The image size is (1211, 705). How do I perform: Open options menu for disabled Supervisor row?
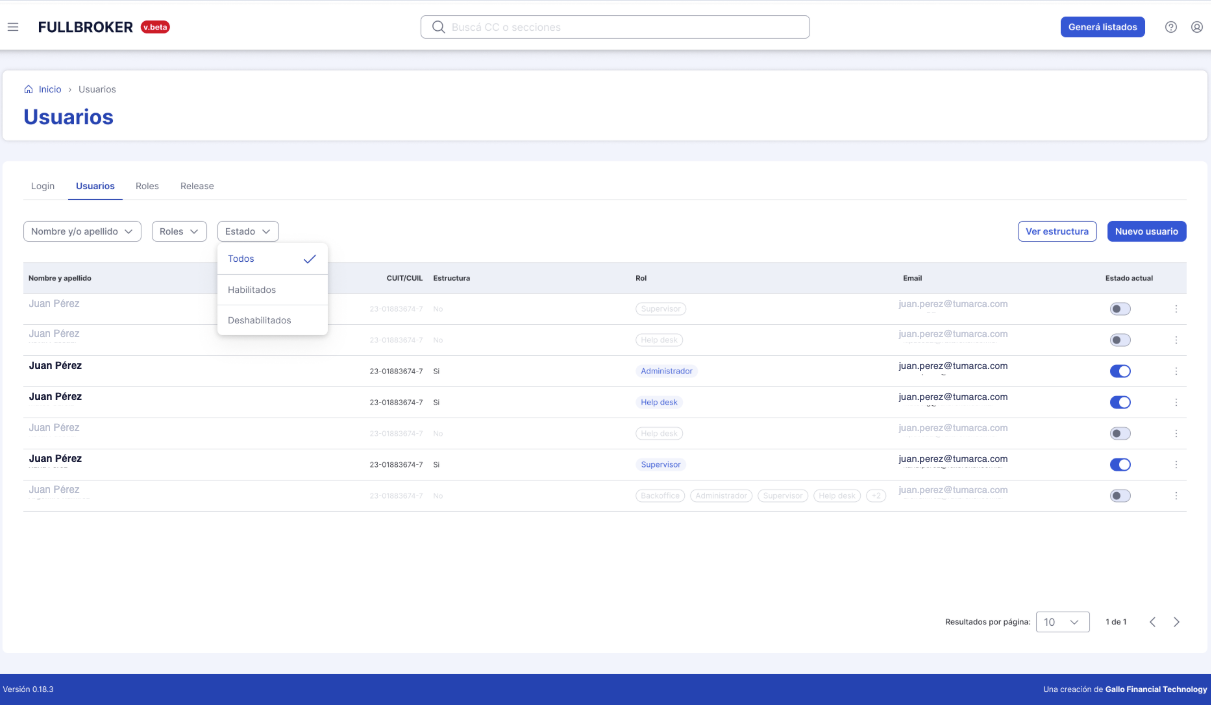coord(1176,309)
